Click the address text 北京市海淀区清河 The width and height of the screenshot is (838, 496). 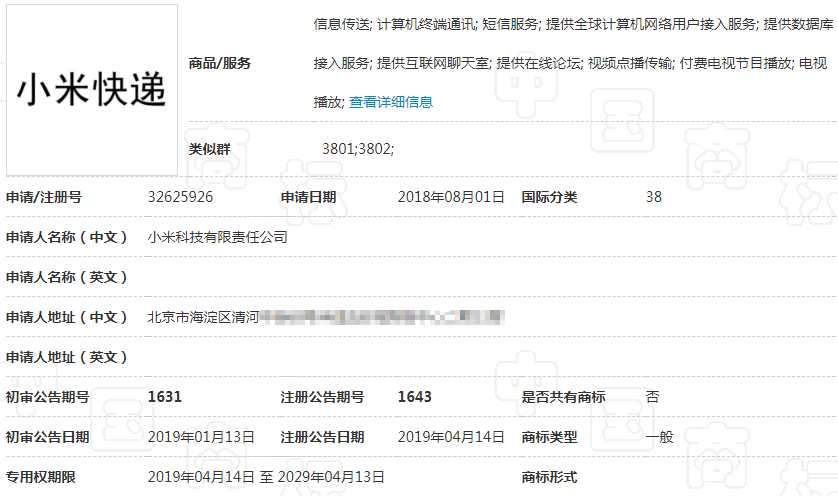pyautogui.click(x=203, y=317)
